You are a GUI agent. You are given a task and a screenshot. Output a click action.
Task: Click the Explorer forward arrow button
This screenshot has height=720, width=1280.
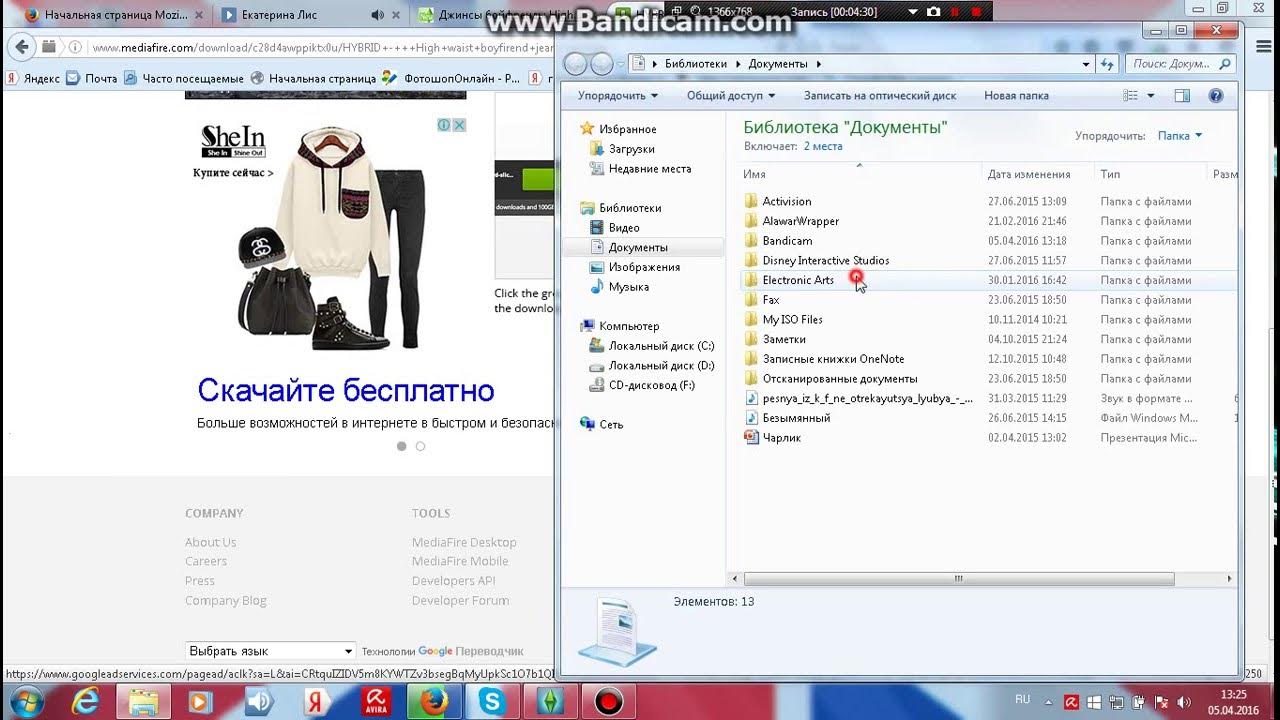click(x=602, y=64)
